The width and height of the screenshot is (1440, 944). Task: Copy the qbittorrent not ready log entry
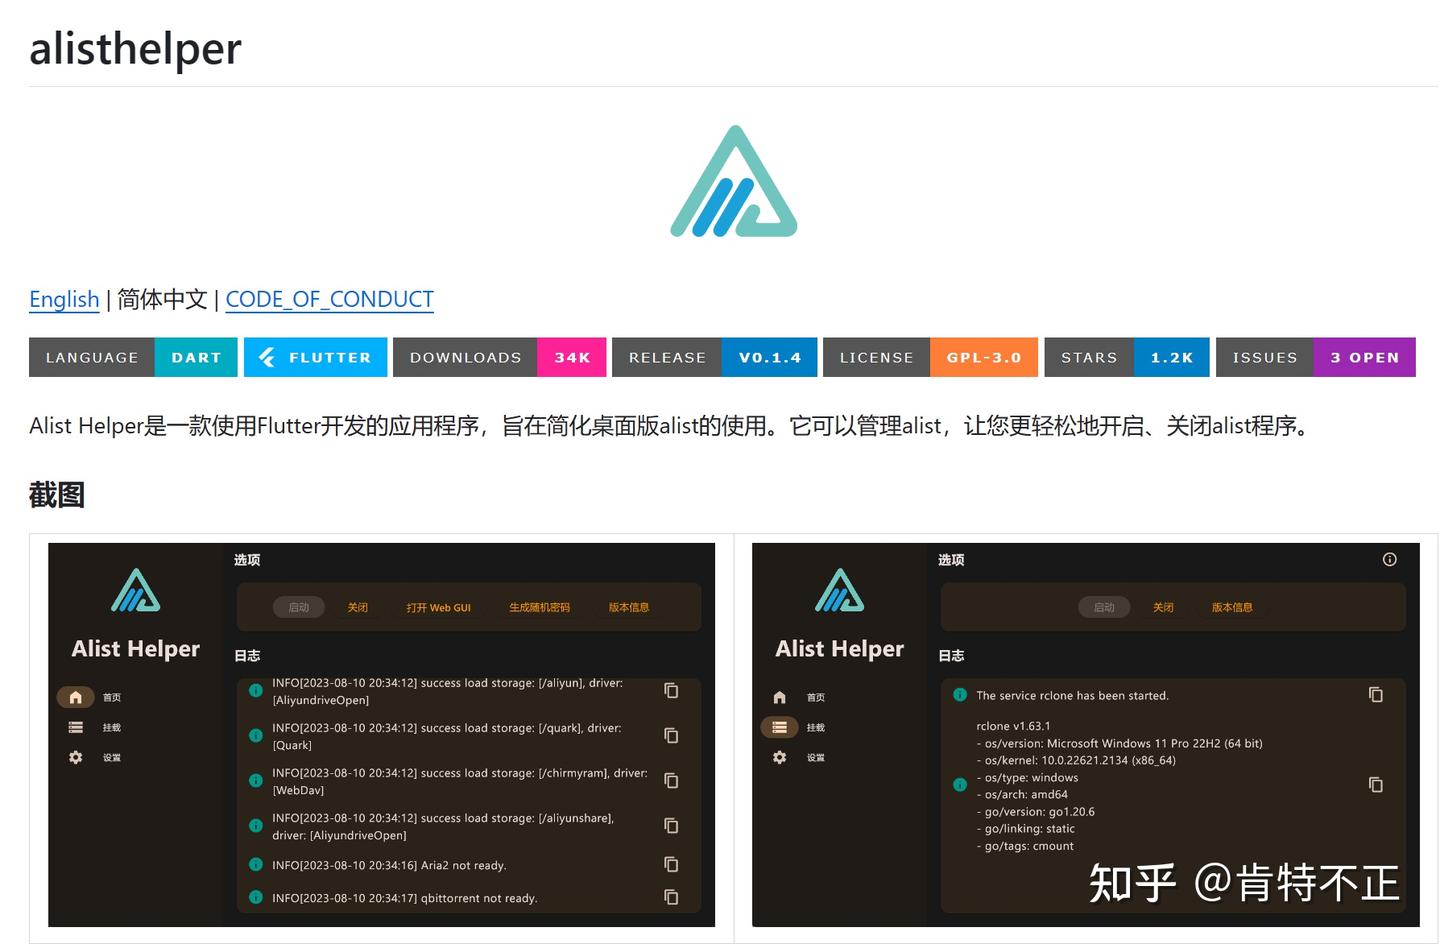670,897
